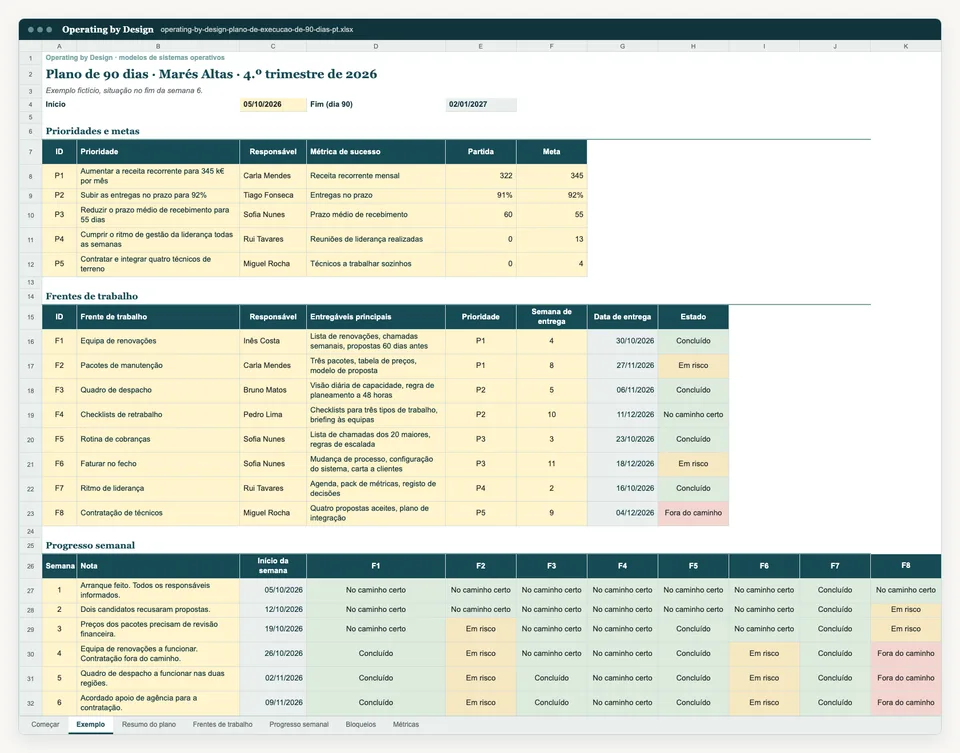This screenshot has height=753, width=960.
Task: Click week 3 F2 'Em risco' cell
Action: pyautogui.click(x=481, y=629)
